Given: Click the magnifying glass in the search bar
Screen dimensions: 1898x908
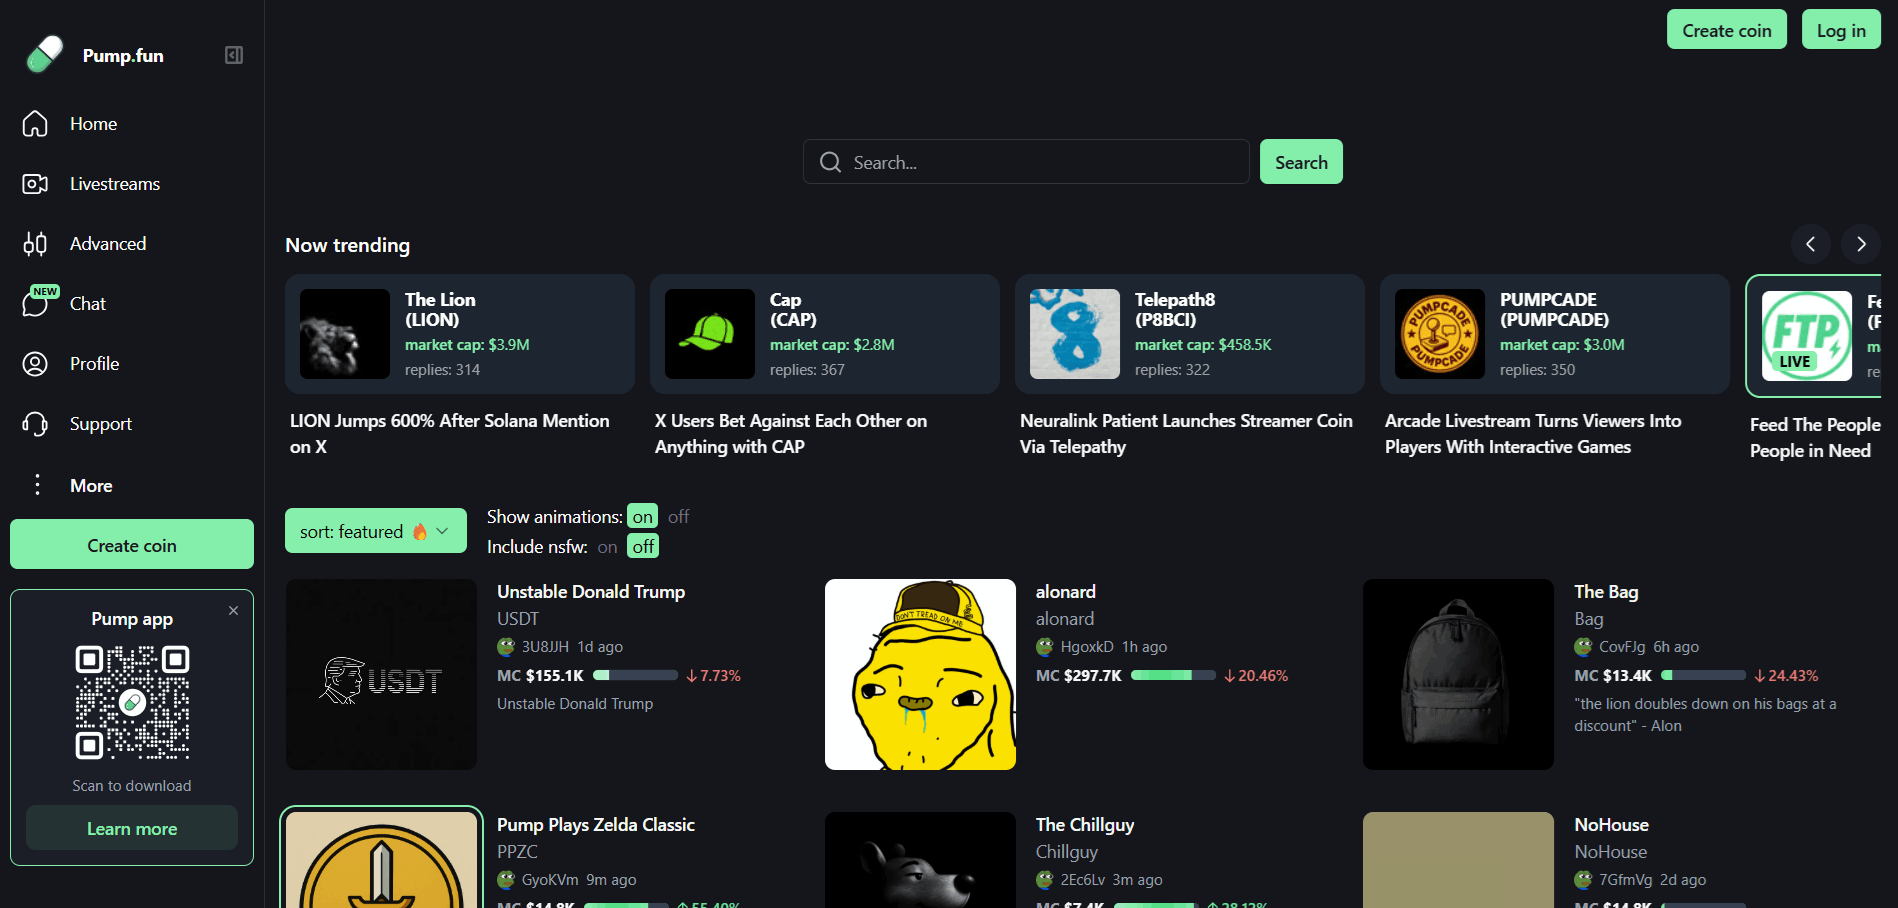Looking at the screenshot, I should tap(830, 161).
